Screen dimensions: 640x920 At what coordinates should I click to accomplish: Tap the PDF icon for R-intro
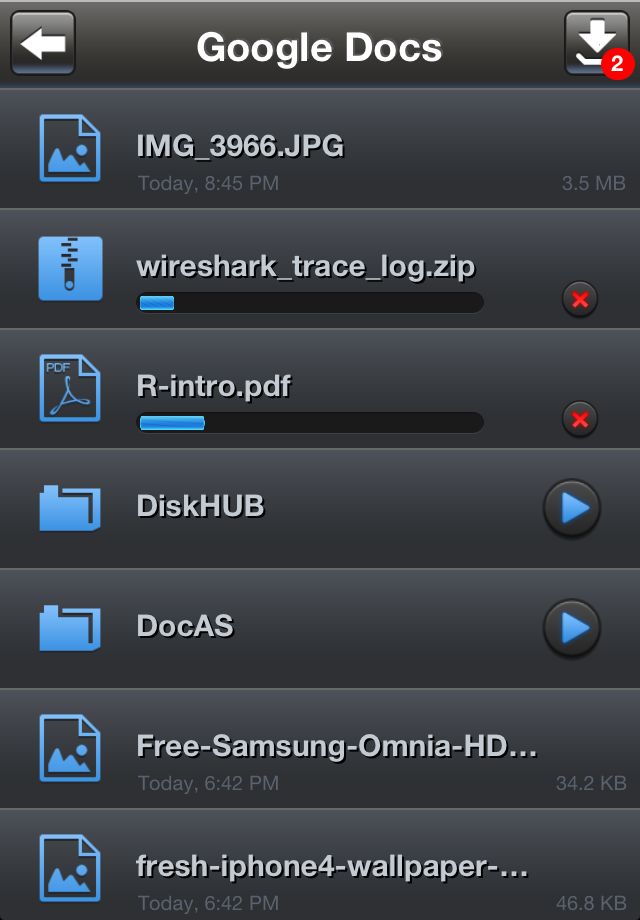tap(70, 388)
